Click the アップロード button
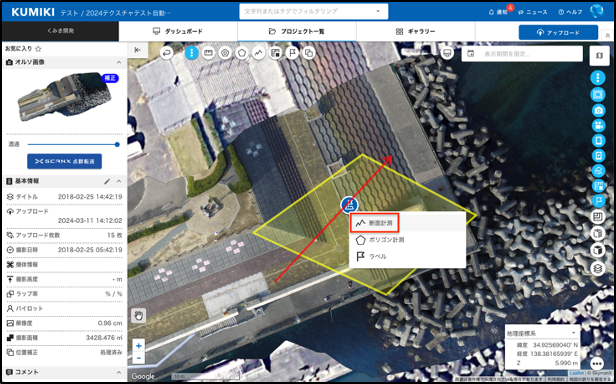 pos(558,33)
